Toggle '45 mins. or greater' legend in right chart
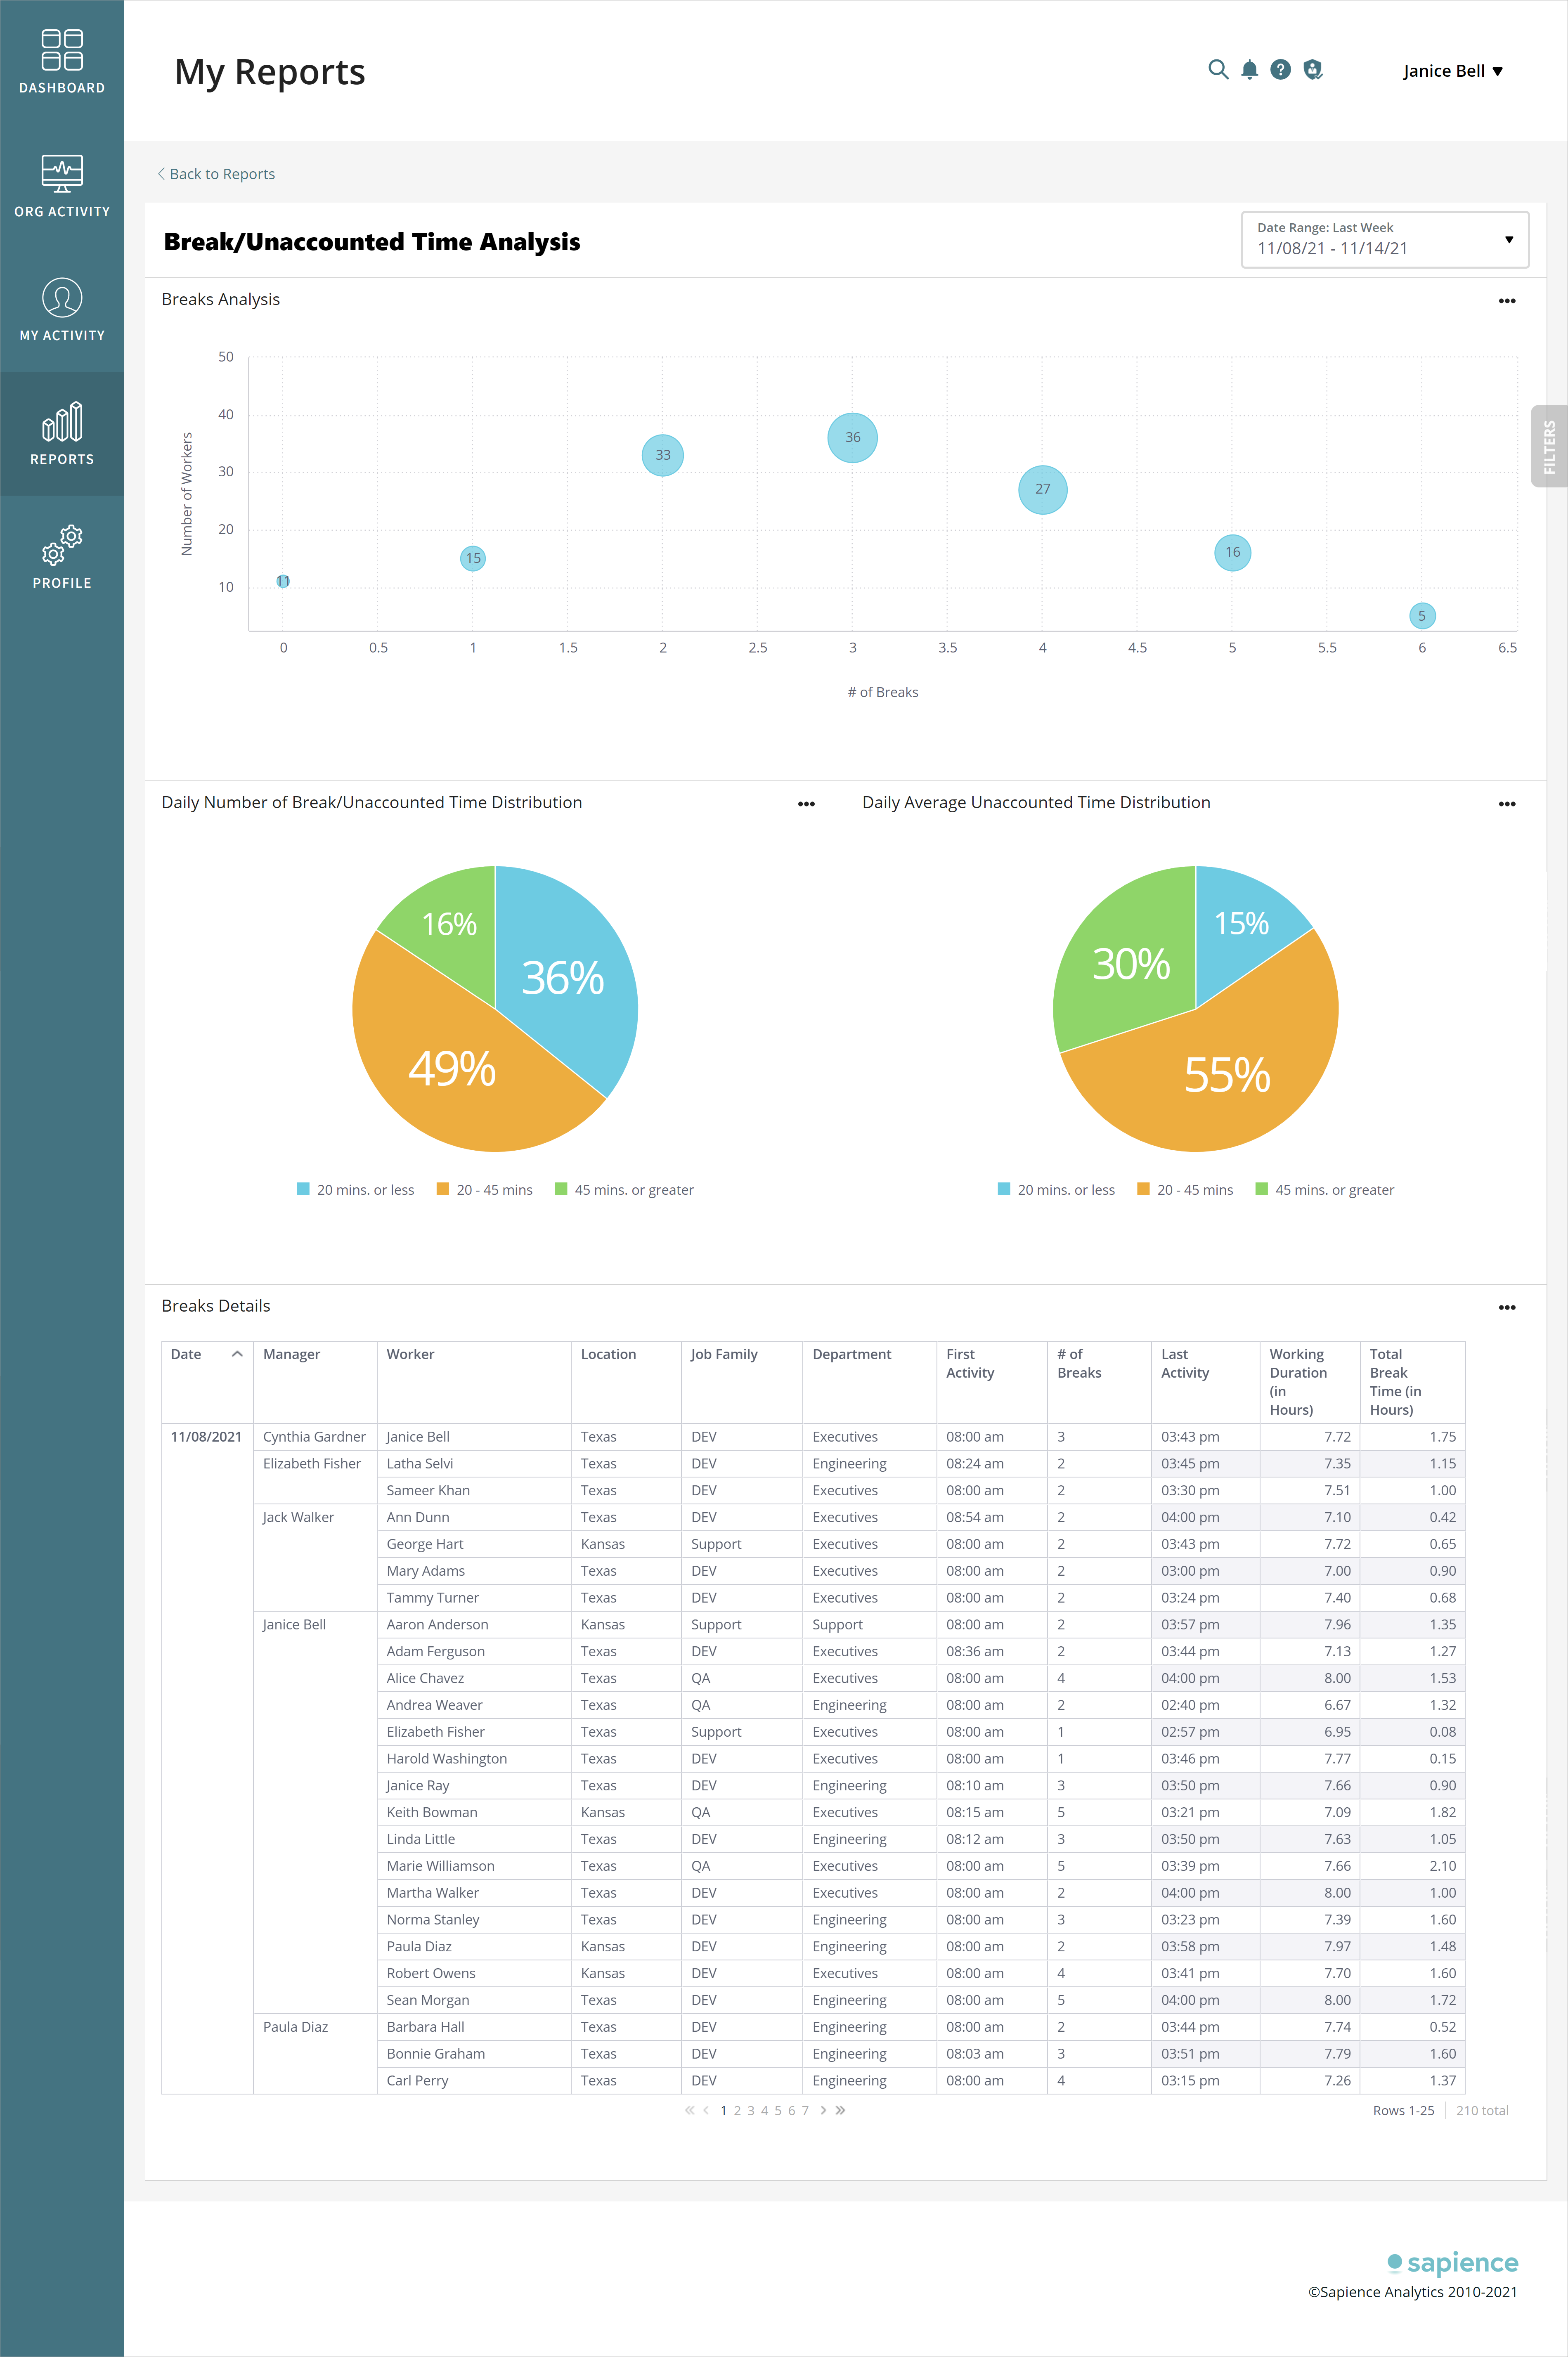This screenshot has height=2357, width=1568. (x=1325, y=1189)
